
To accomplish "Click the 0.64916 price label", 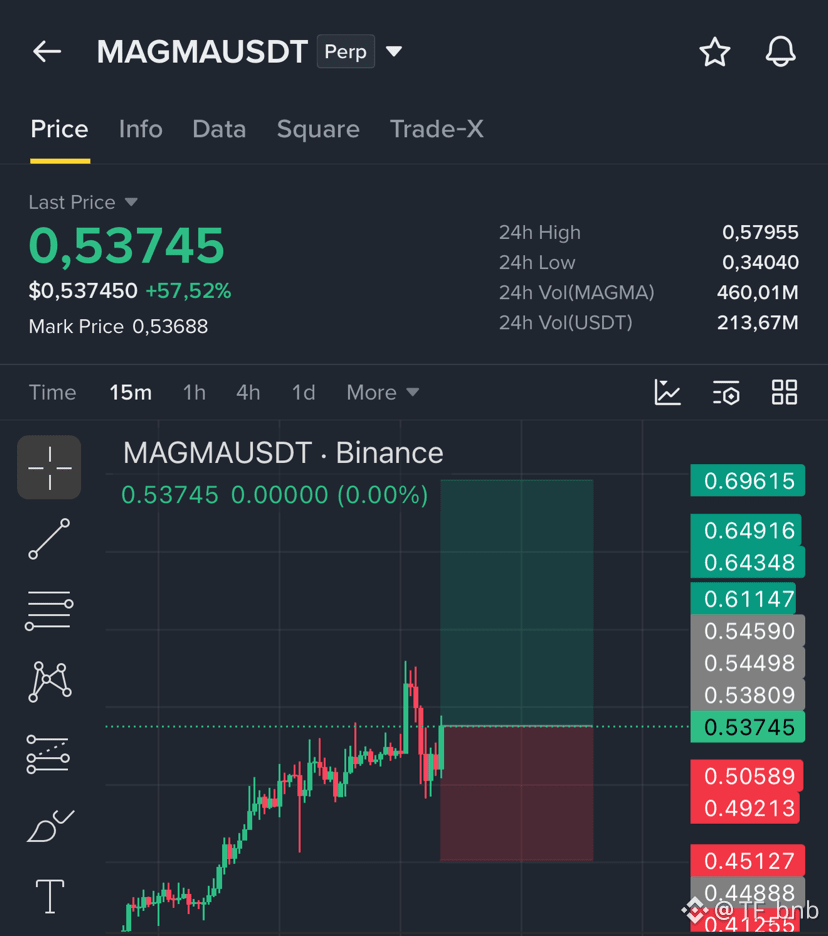I will (x=746, y=530).
